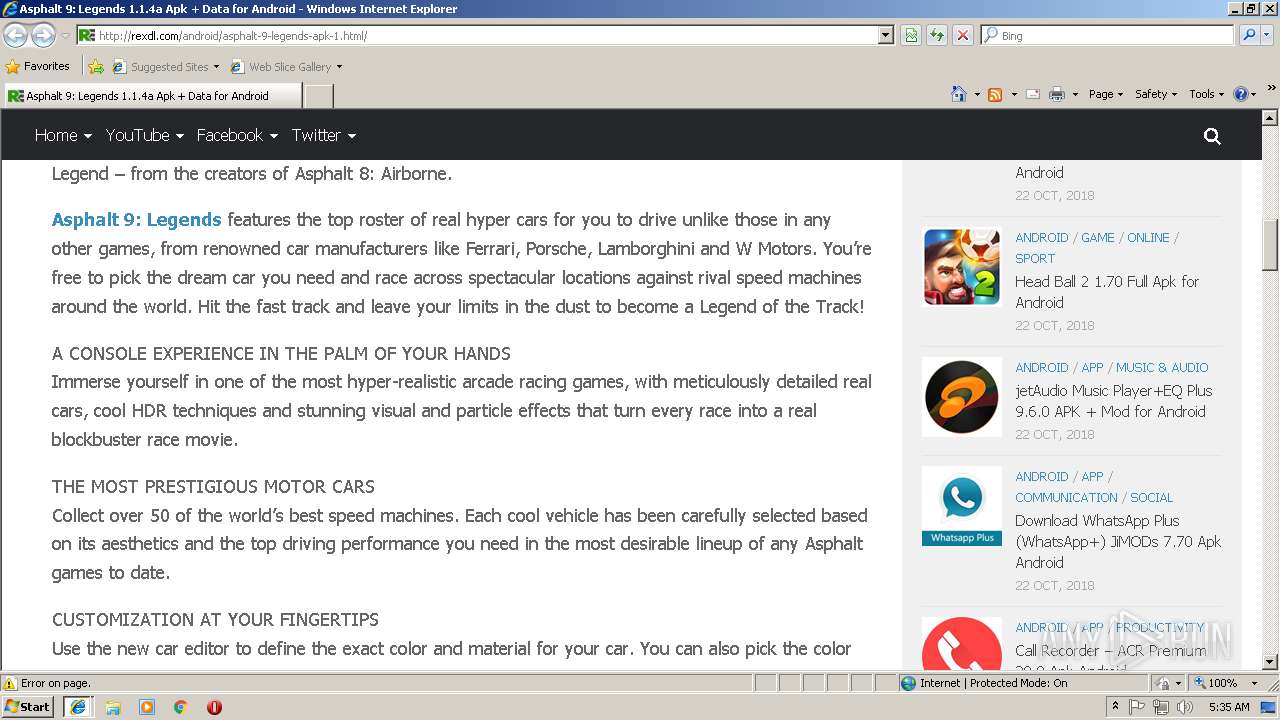Image resolution: width=1280 pixels, height=720 pixels.
Task: Click the Action Center flag tray icon
Action: point(1137,707)
